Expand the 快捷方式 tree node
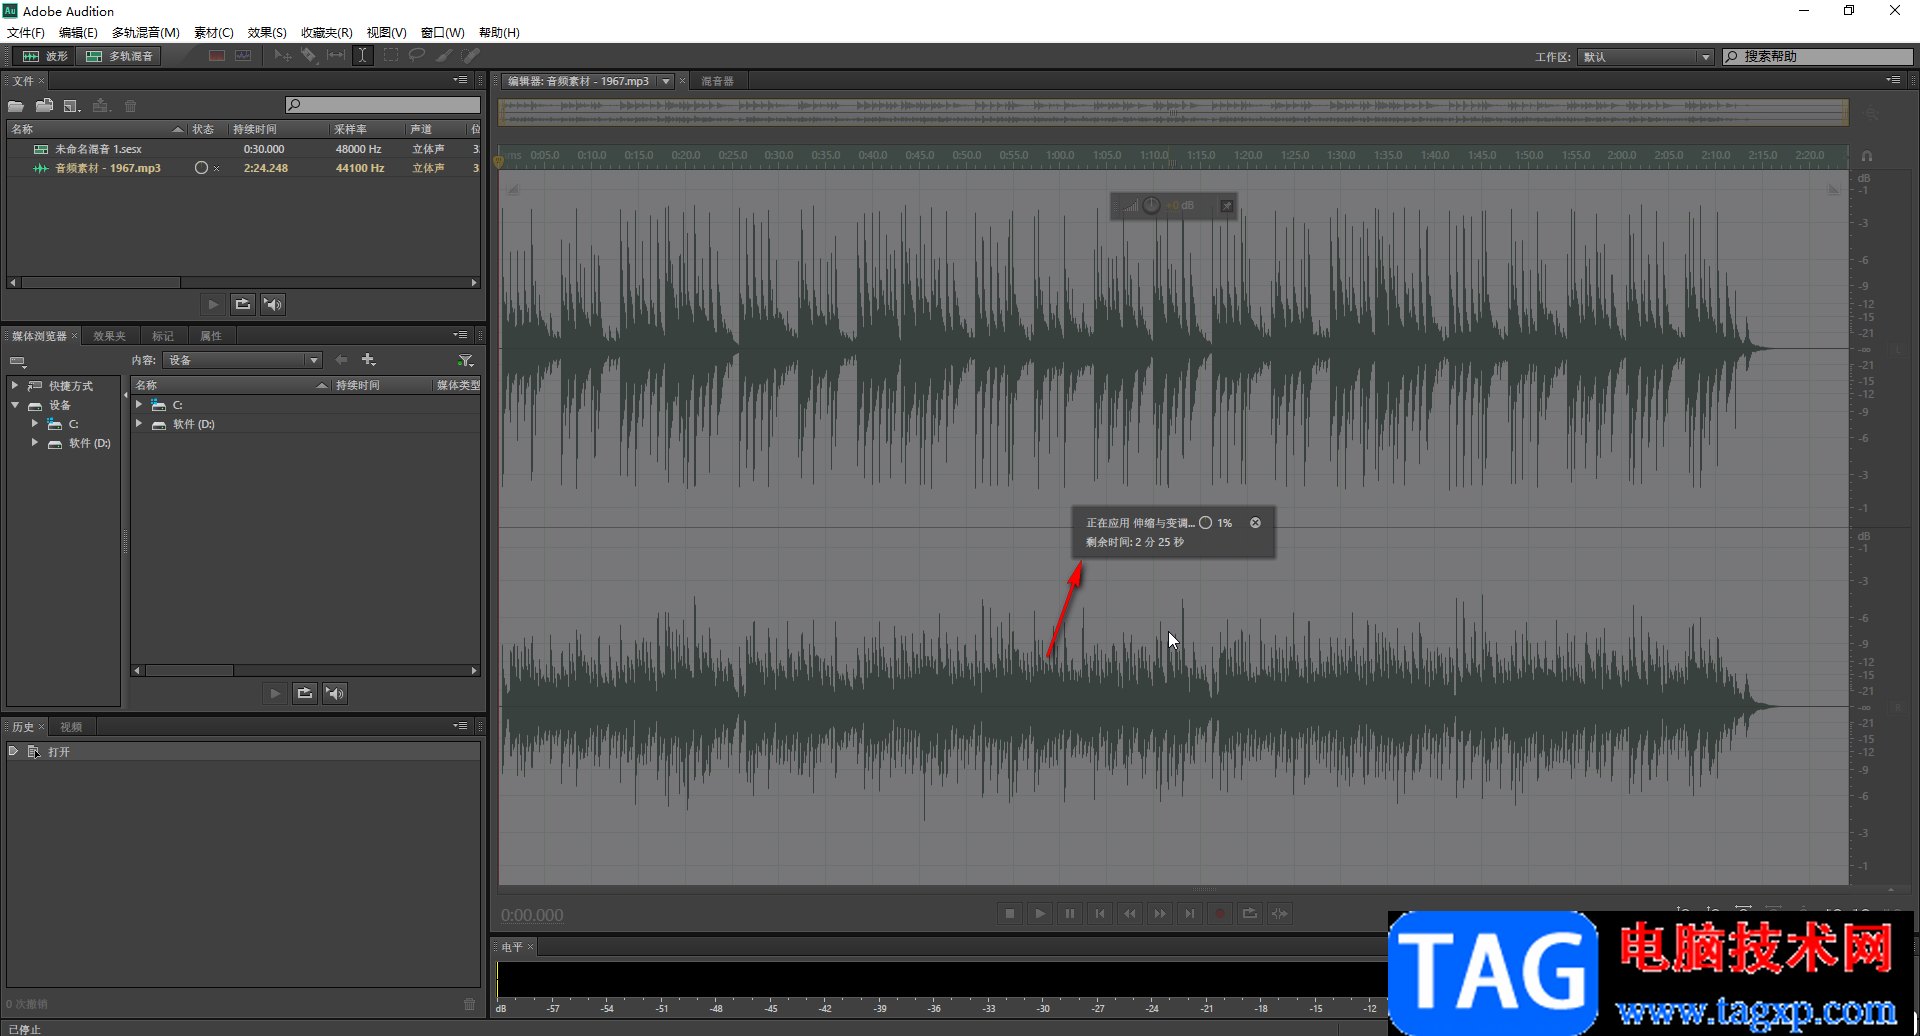This screenshot has width=1920, height=1036. pyautogui.click(x=15, y=385)
